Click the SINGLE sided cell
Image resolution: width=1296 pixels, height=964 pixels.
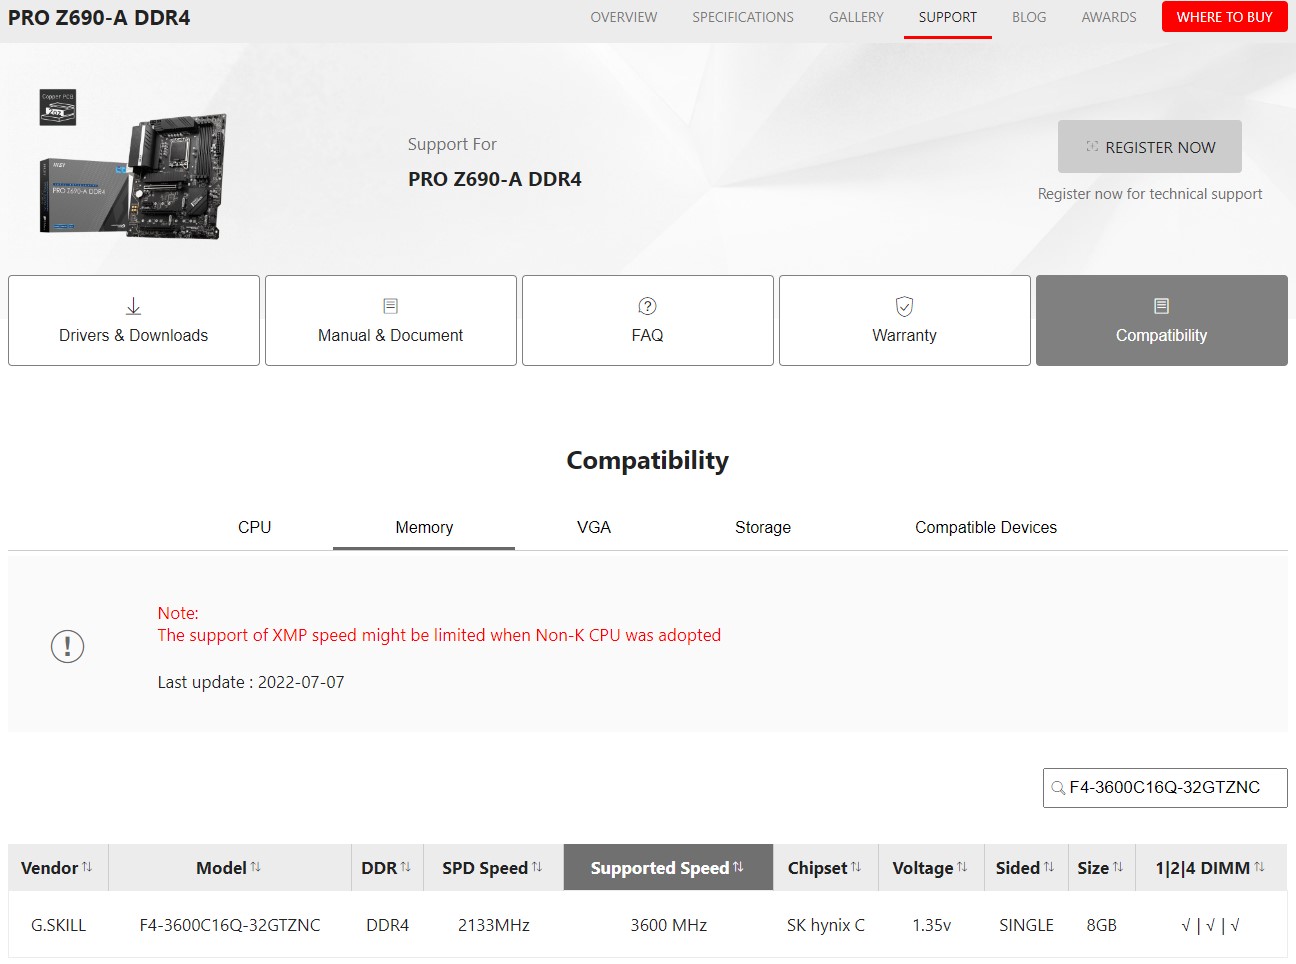[x=1027, y=925]
